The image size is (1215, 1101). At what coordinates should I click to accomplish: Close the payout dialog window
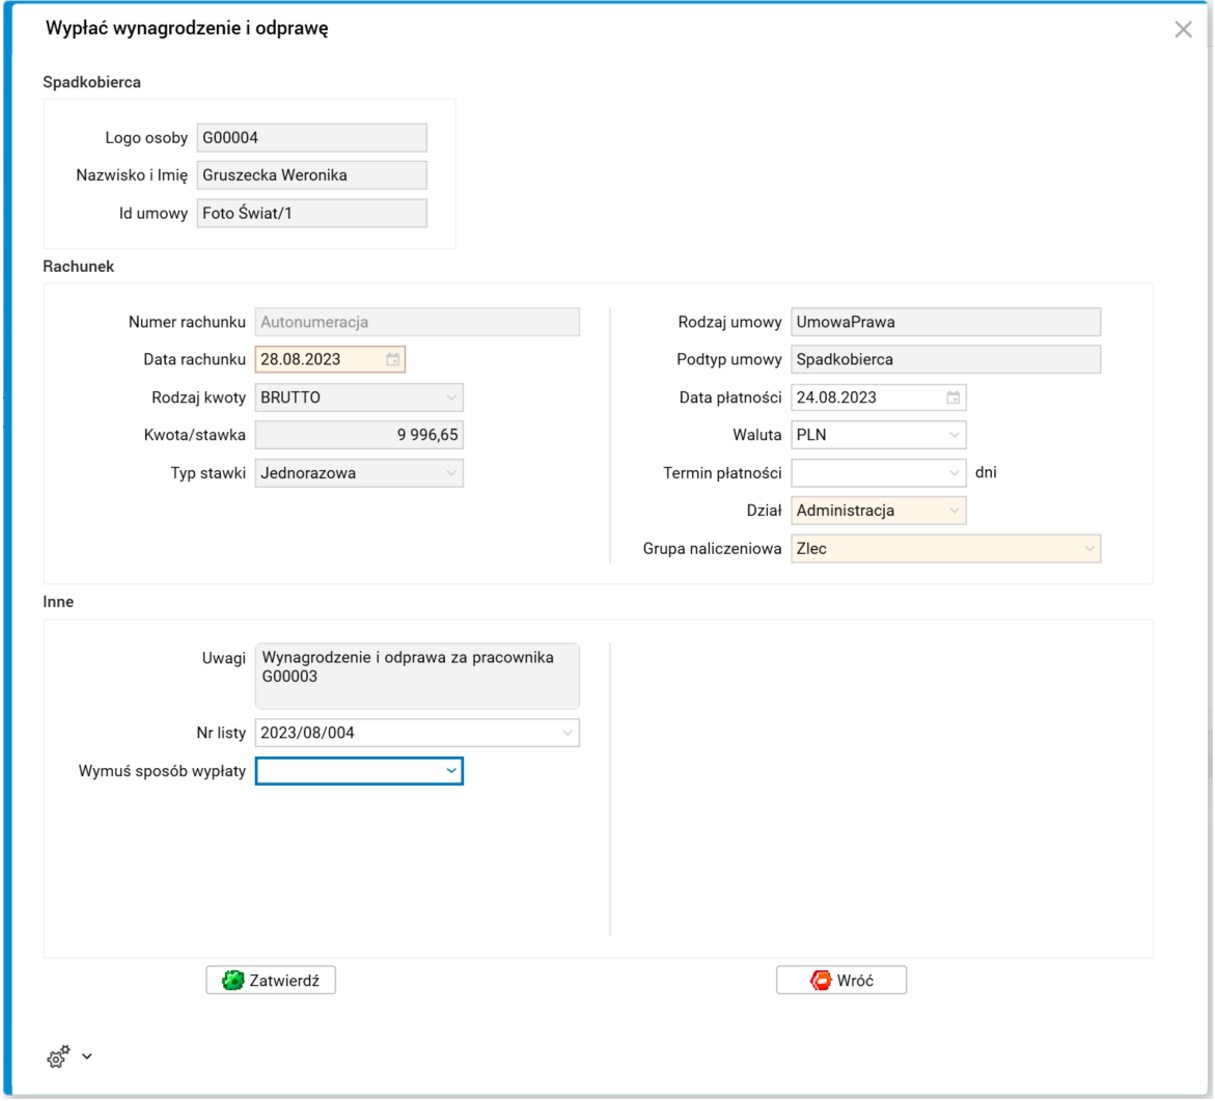[x=1183, y=30]
